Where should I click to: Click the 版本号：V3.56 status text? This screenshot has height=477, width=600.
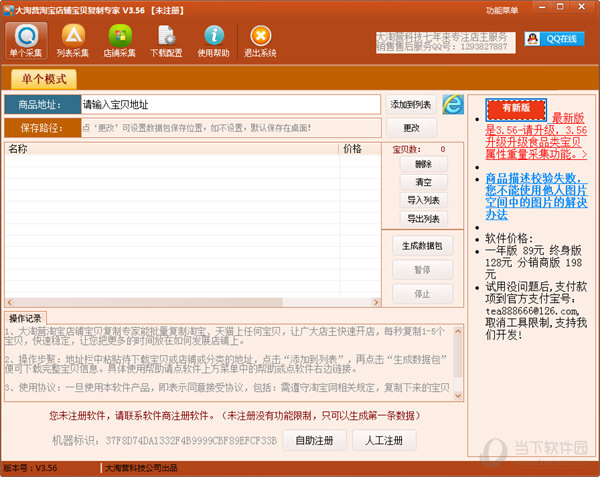[30, 468]
